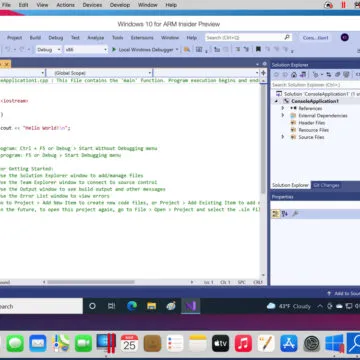This screenshot has width=360, height=360.
Task: Click the Windows taskbar search box
Action: pyautogui.click(x=41, y=306)
